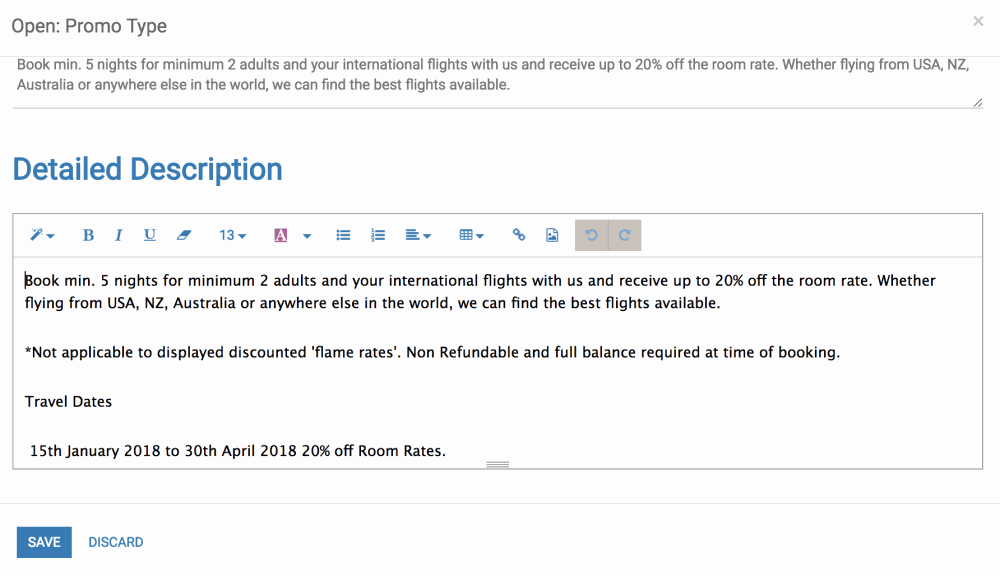Click the redo button in editor toolbar
This screenshot has height=576, width=1000.
point(624,235)
